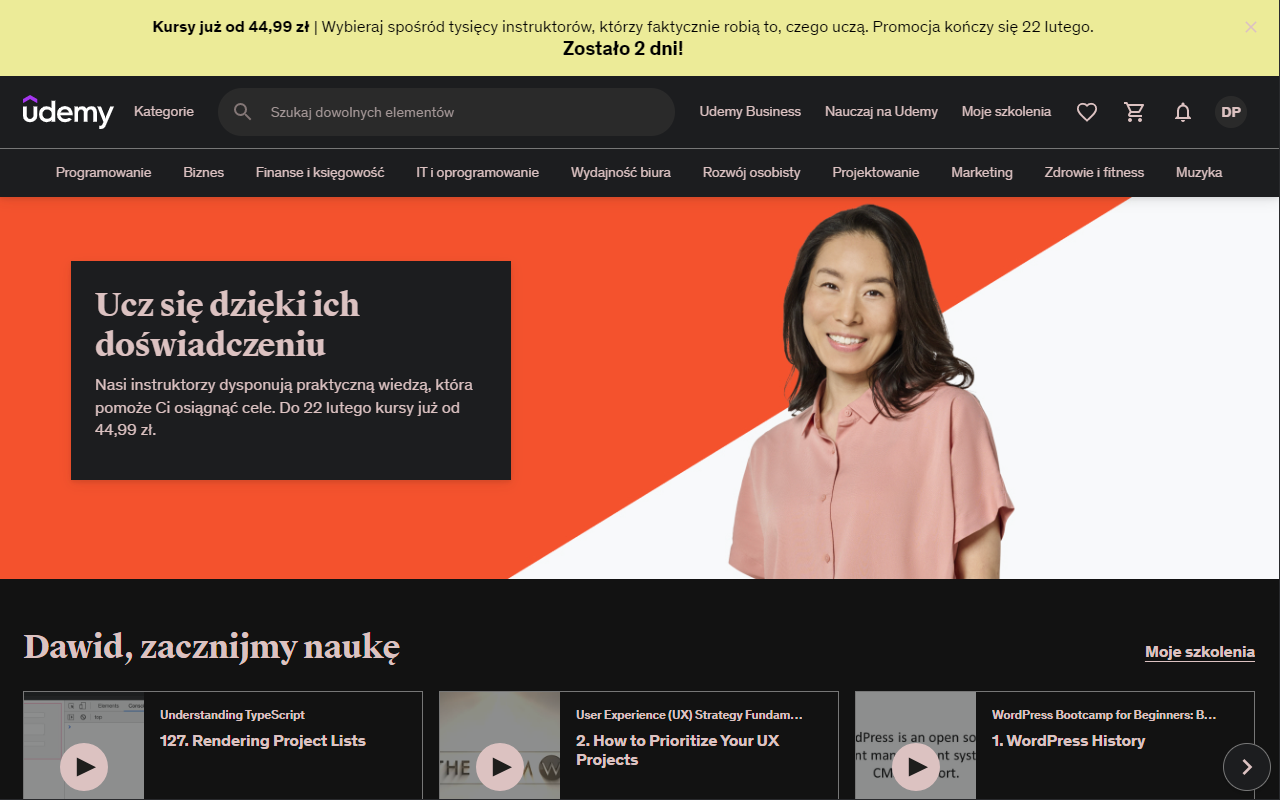Screen dimensions: 1280x800
Task: Click the Ucz się dzięki ich doświadczeniu heading
Action: 227,324
